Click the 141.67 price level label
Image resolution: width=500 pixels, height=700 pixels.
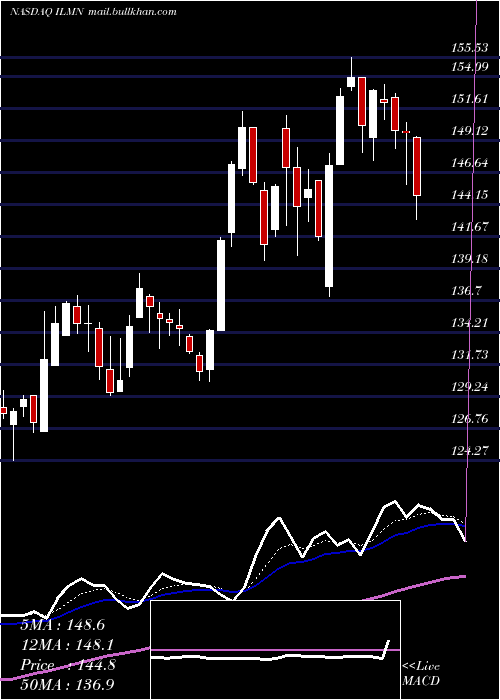tap(469, 227)
